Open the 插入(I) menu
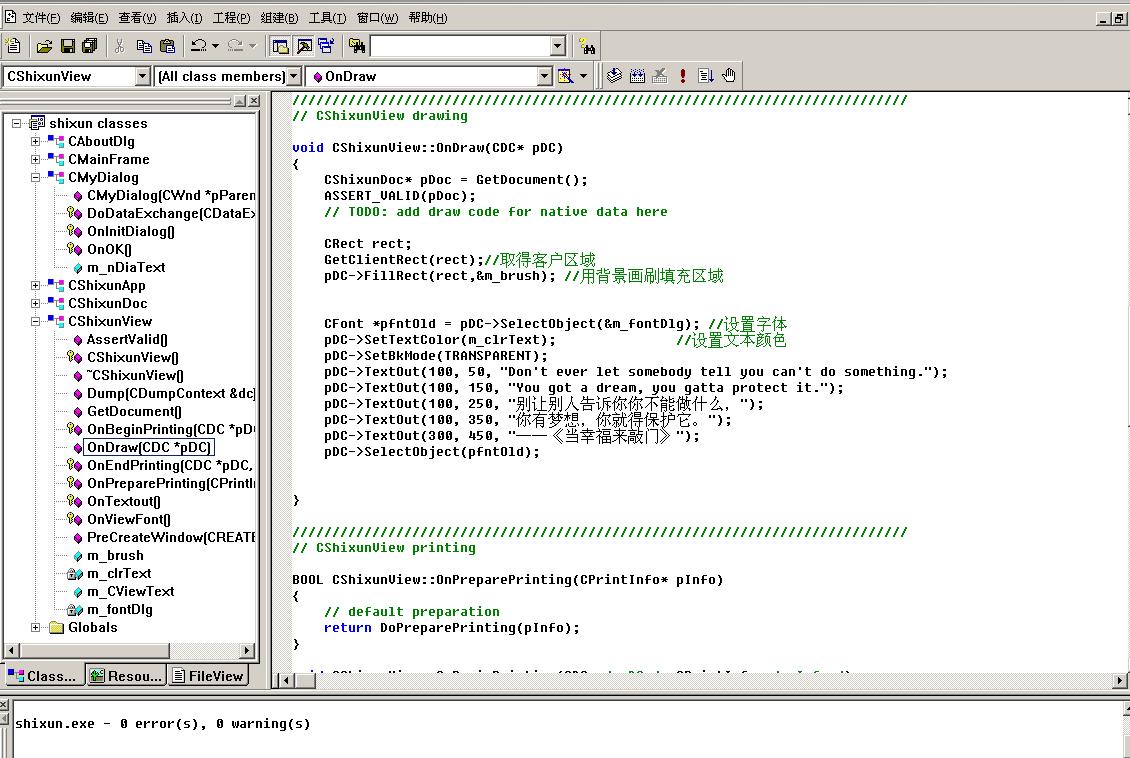Screen dimensions: 1130x758 point(184,18)
